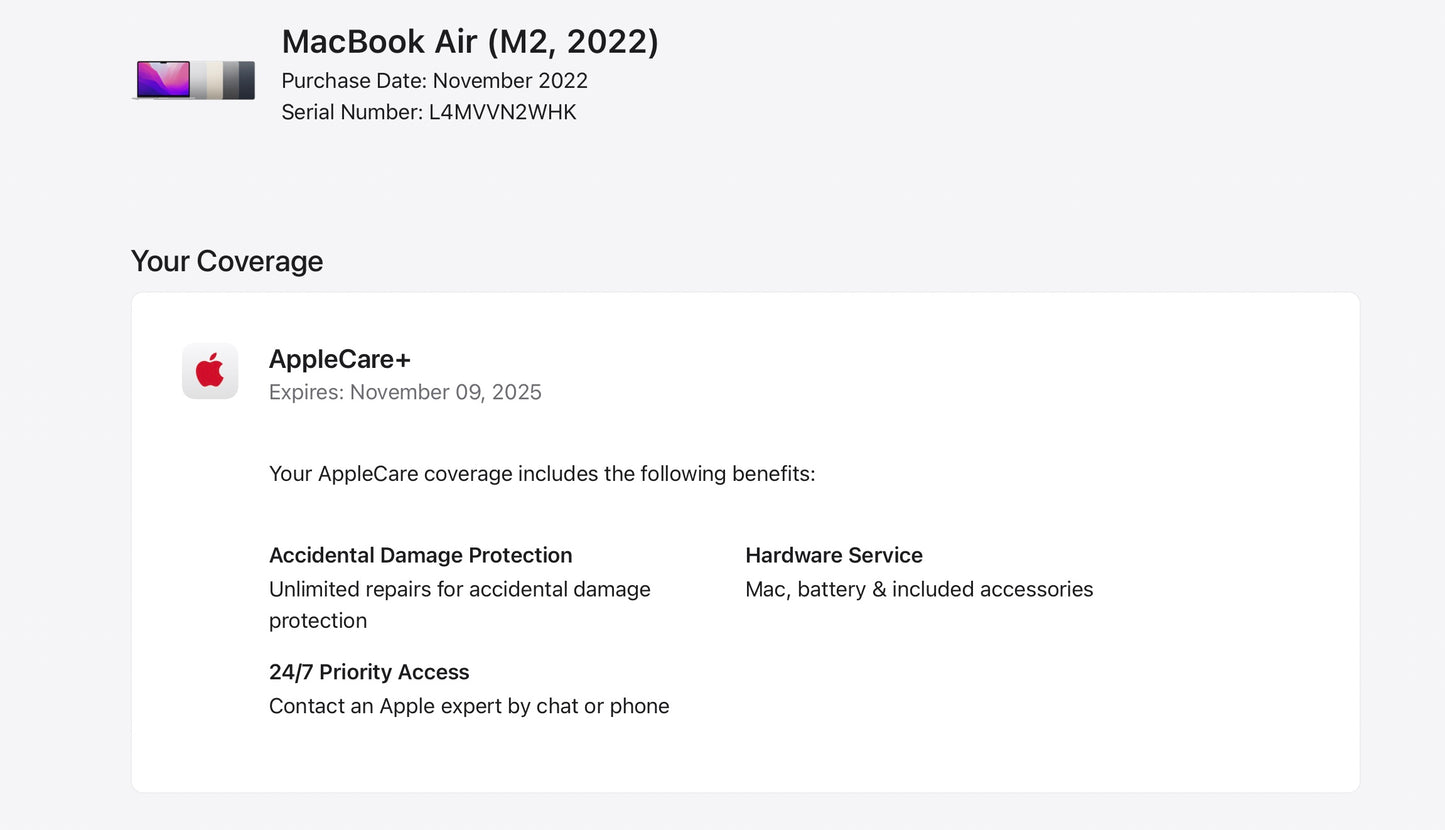Click the Purchase Date November 2022 line
1445x830 pixels.
pyautogui.click(x=434, y=81)
